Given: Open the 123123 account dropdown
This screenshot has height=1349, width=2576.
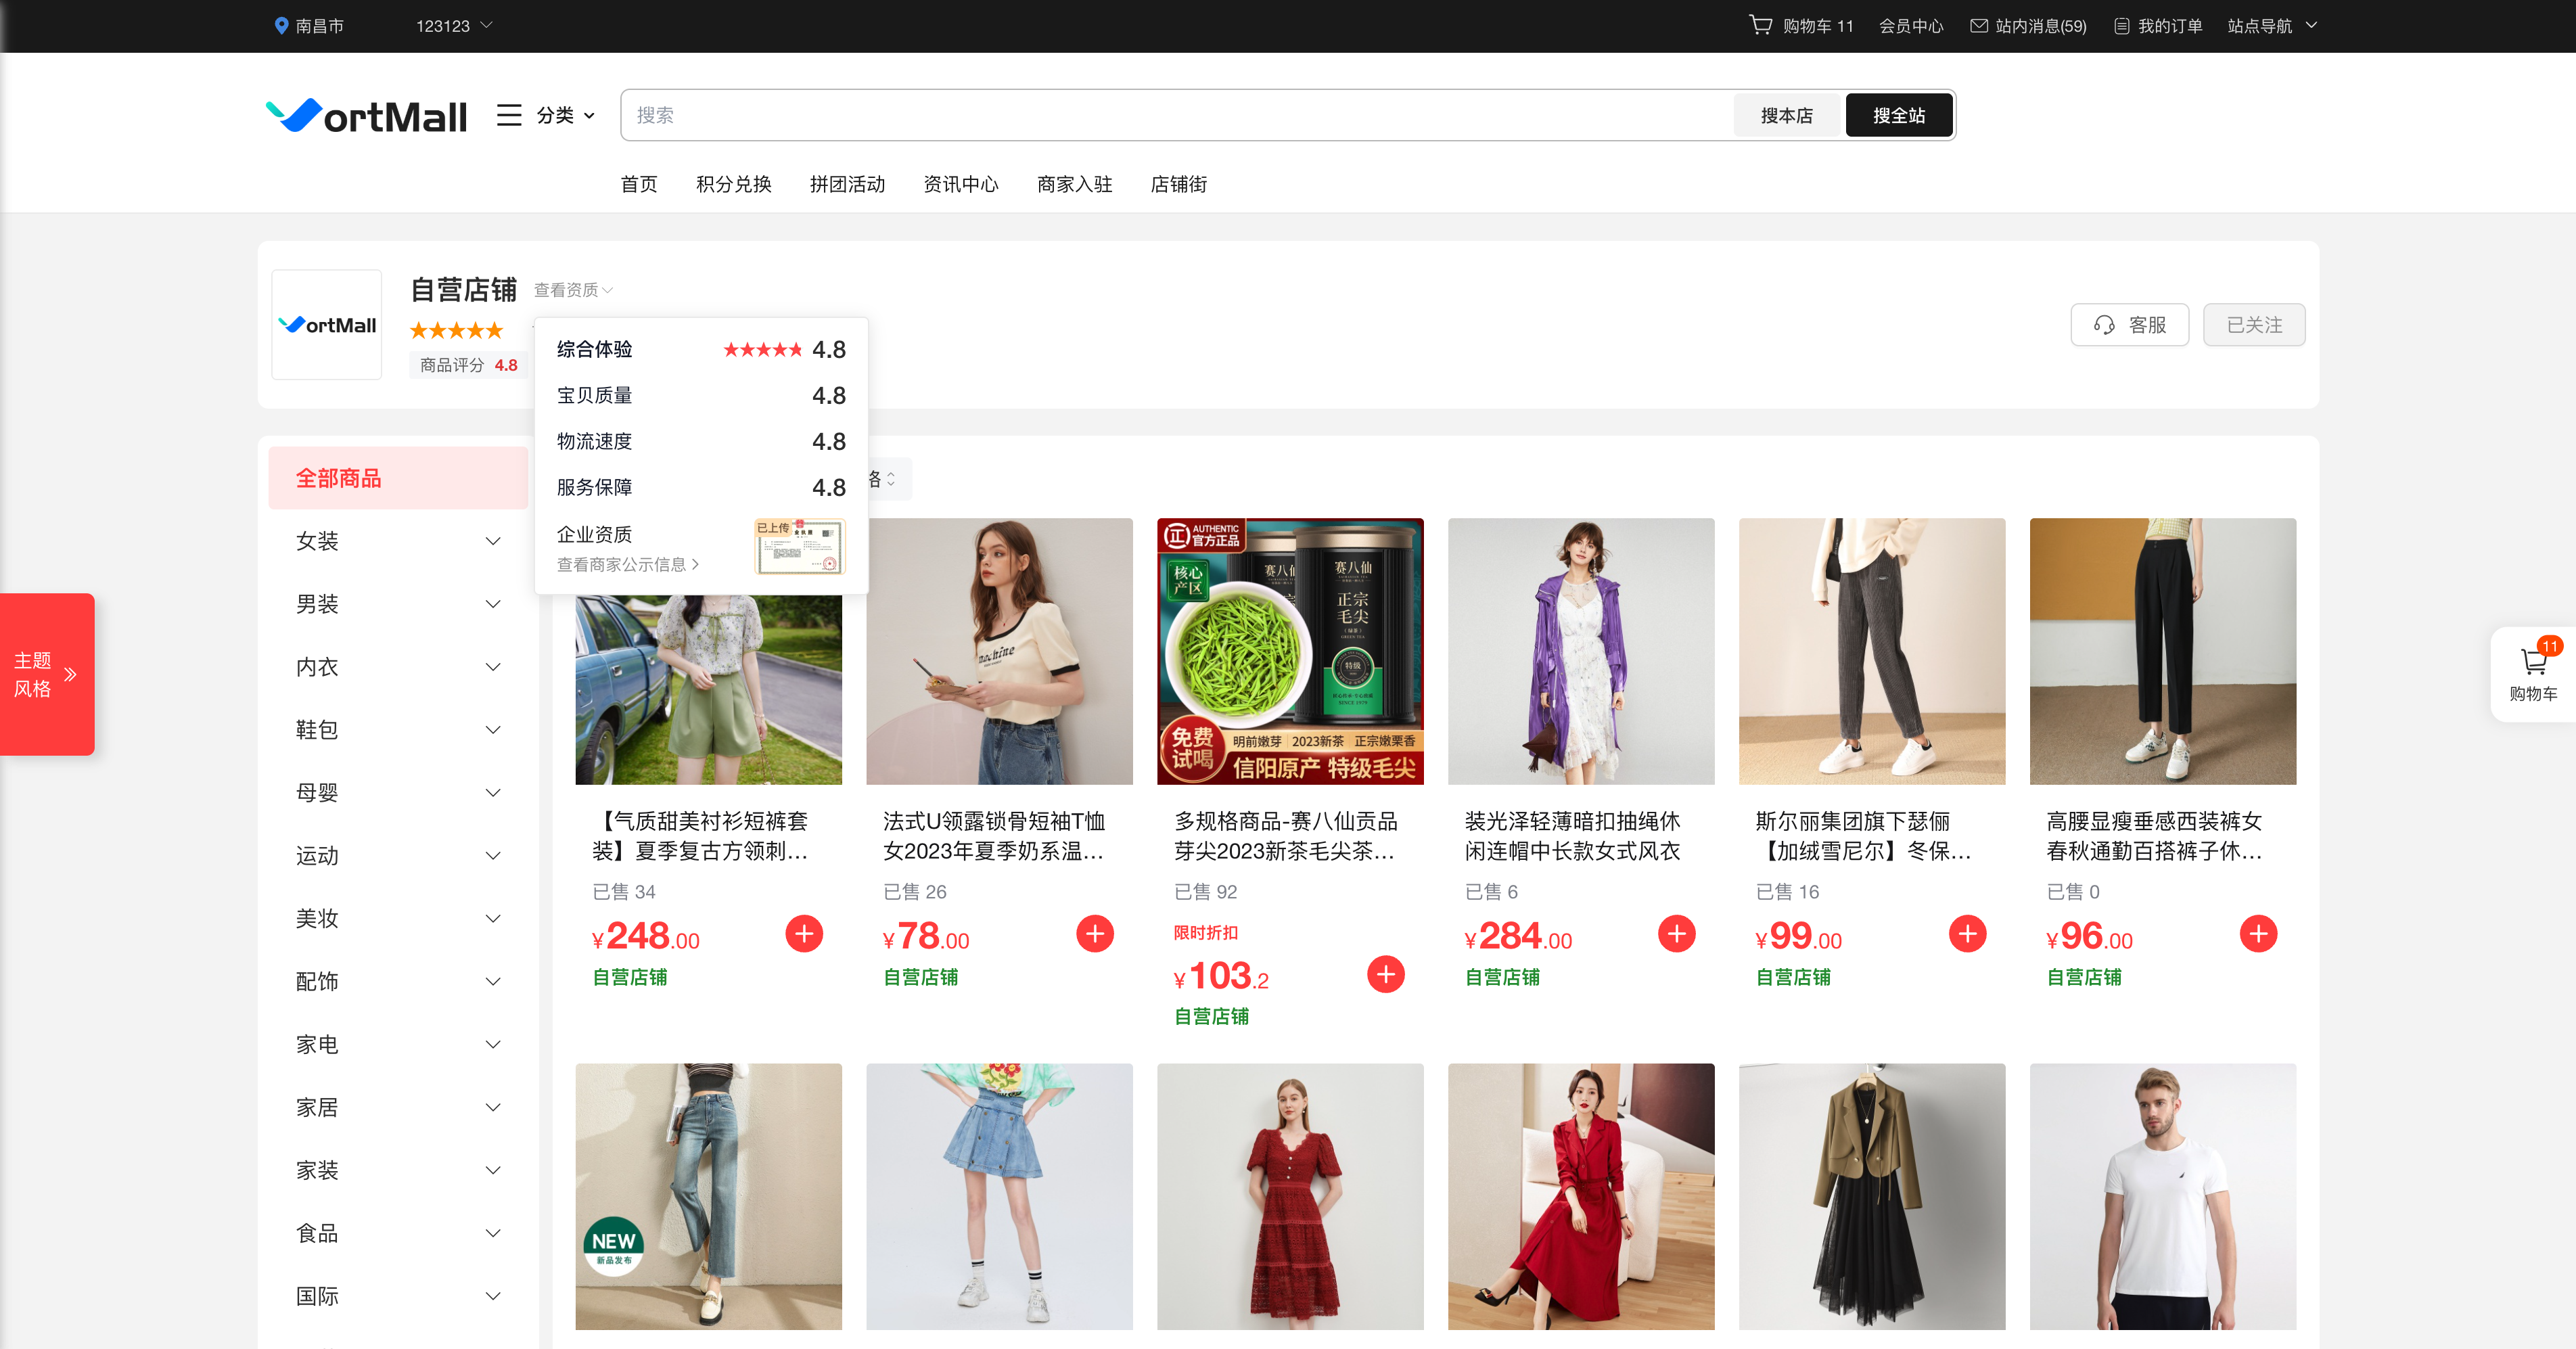Looking at the screenshot, I should [x=454, y=26].
